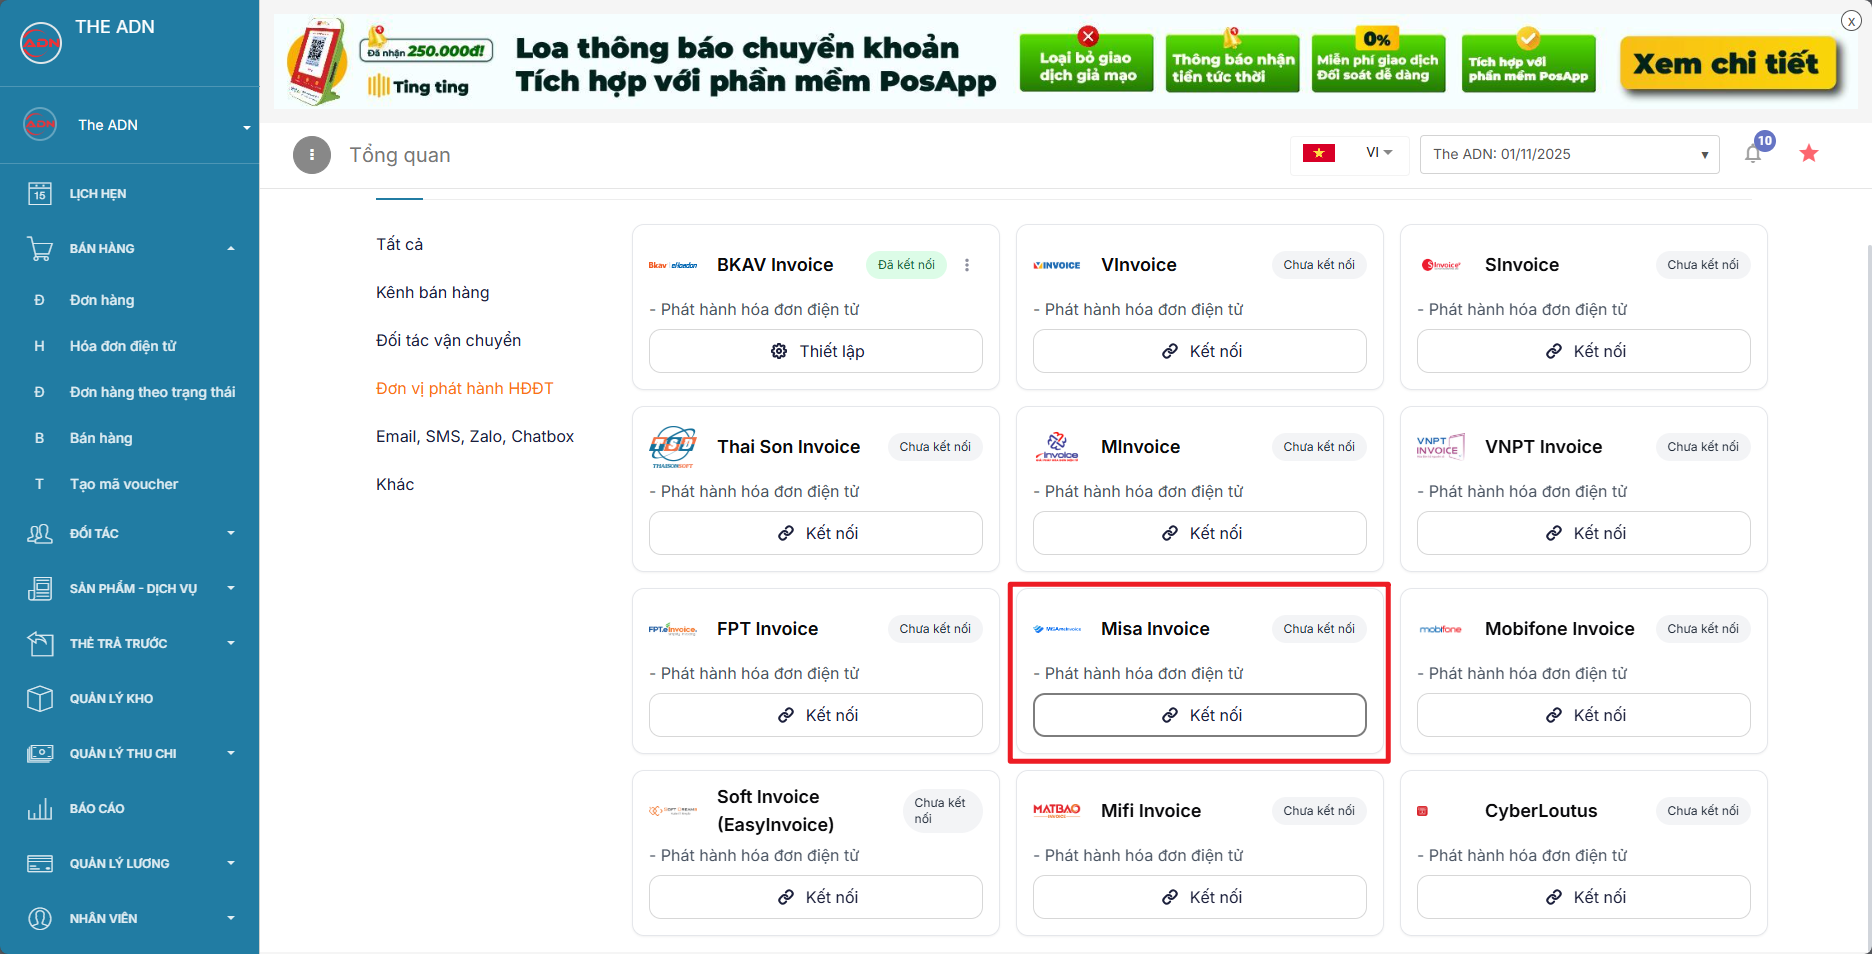The width and height of the screenshot is (1872, 954).
Task: Open Lịch hẹn calendar in sidebar
Action: point(98,194)
